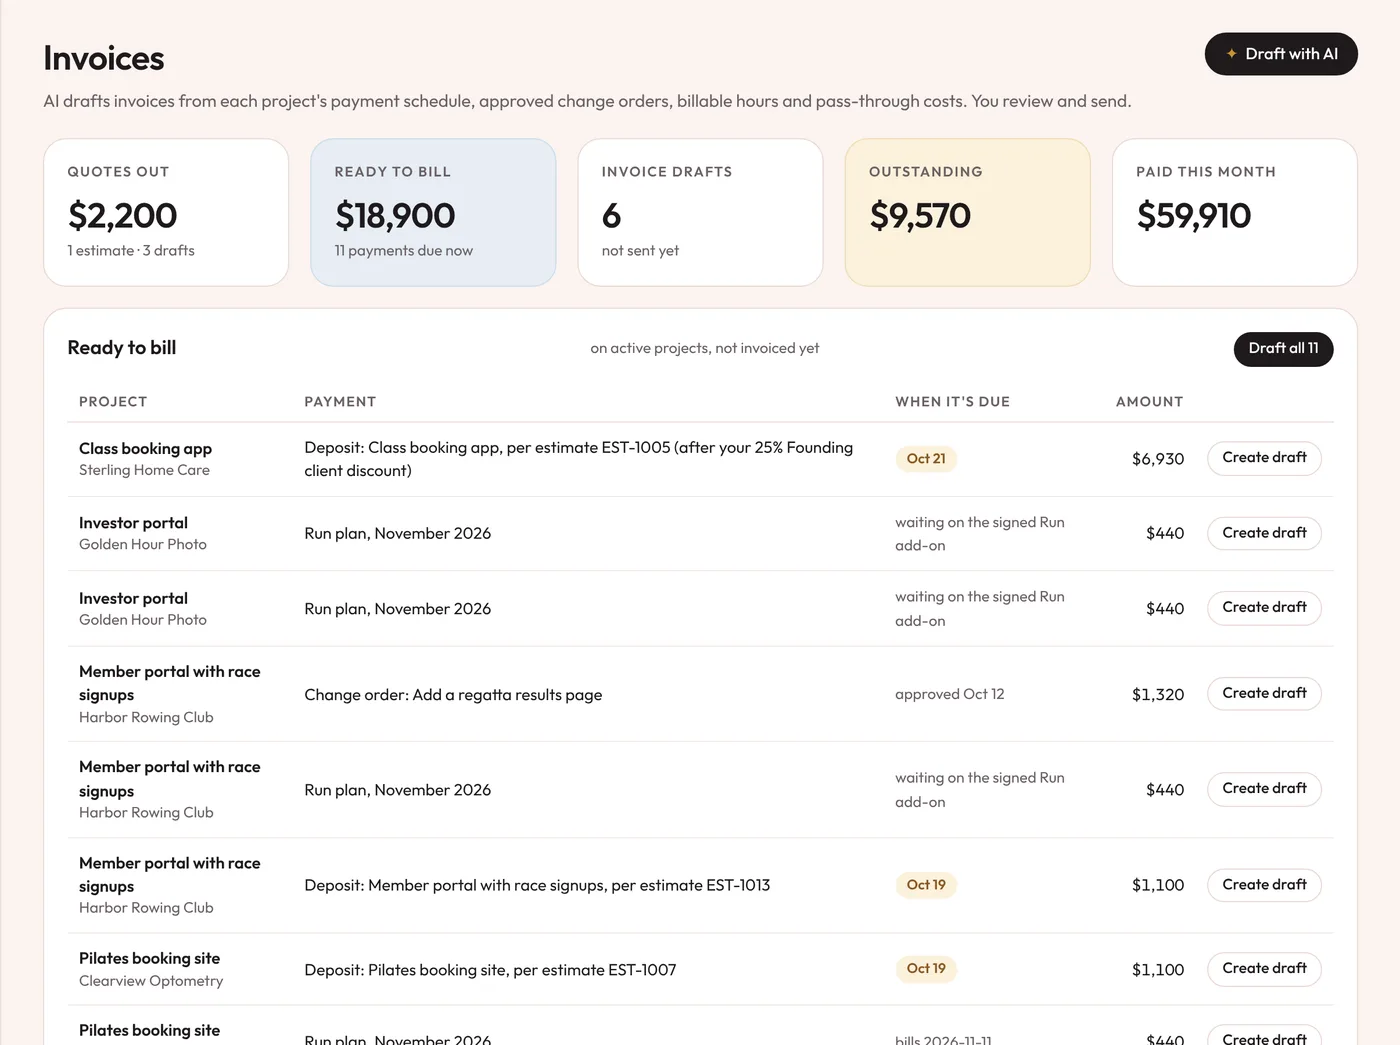Click Clearview Optometry client name
1400x1045 pixels.
151,981
